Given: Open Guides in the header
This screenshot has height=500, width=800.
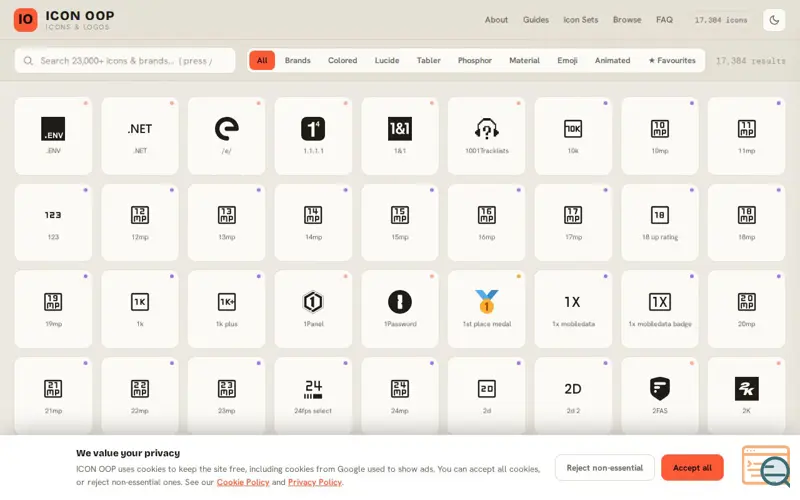Looking at the screenshot, I should (536, 20).
